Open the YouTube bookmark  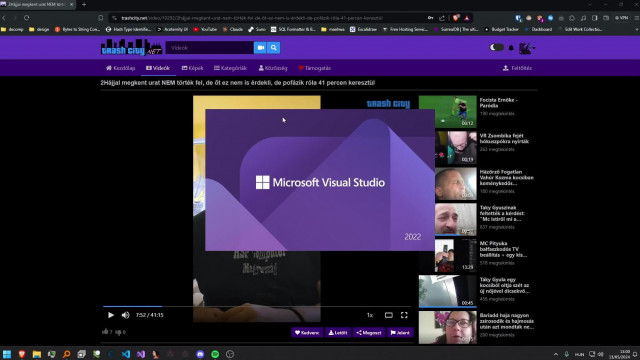coord(205,29)
